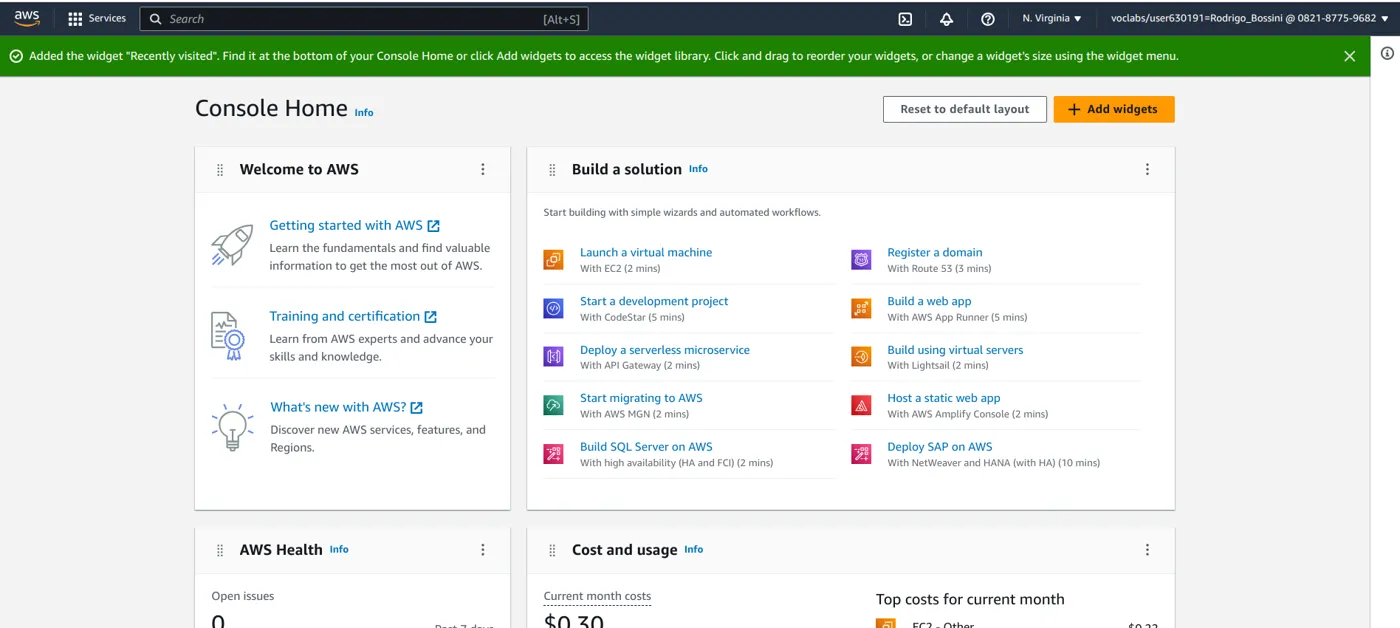
Task: Open Launch a virtual machine link
Action: click(x=646, y=253)
